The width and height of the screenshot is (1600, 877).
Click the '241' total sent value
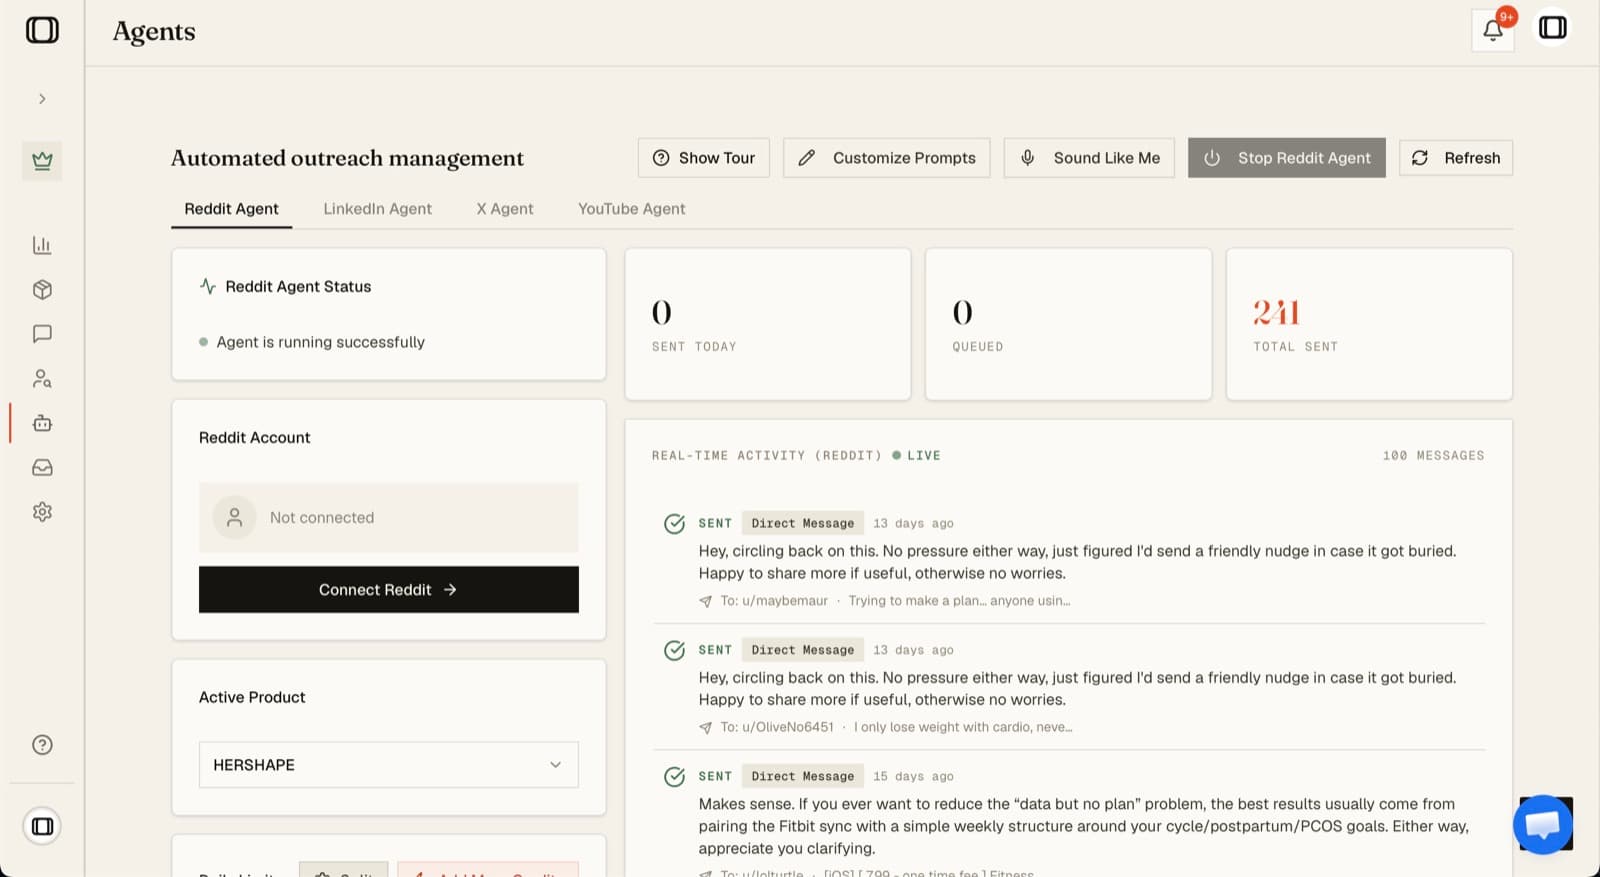(1276, 313)
